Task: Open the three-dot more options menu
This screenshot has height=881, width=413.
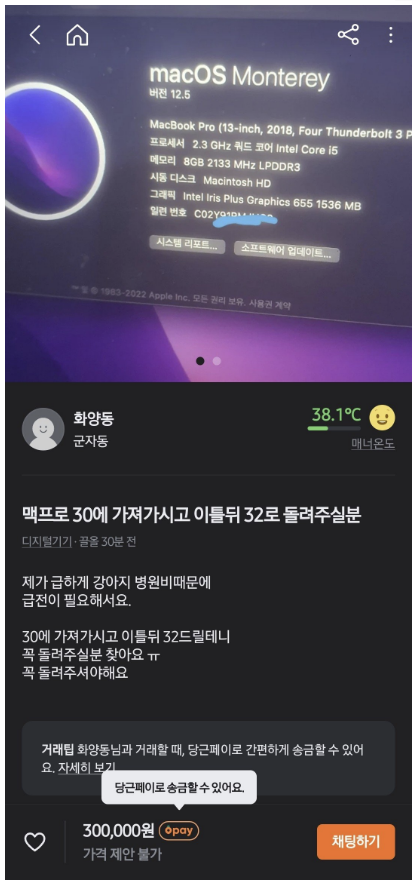Action: pos(391,35)
